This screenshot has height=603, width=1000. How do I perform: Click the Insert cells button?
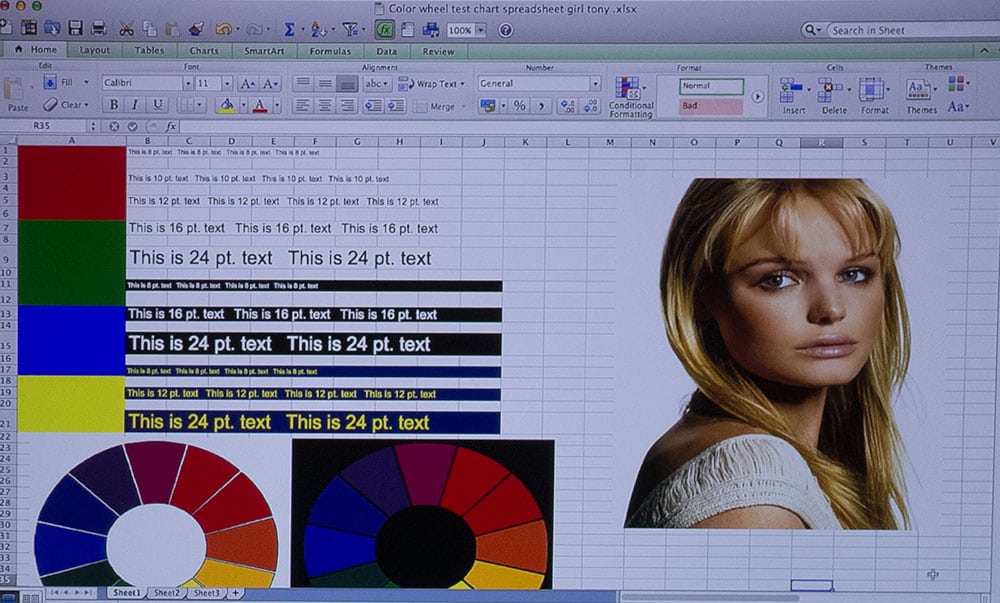pos(793,96)
